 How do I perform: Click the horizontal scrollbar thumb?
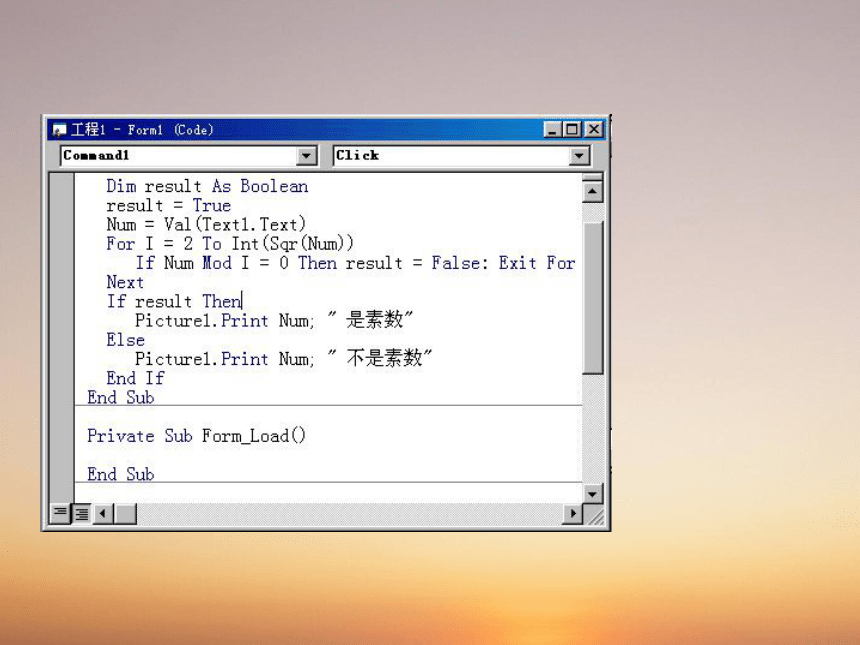coord(125,514)
